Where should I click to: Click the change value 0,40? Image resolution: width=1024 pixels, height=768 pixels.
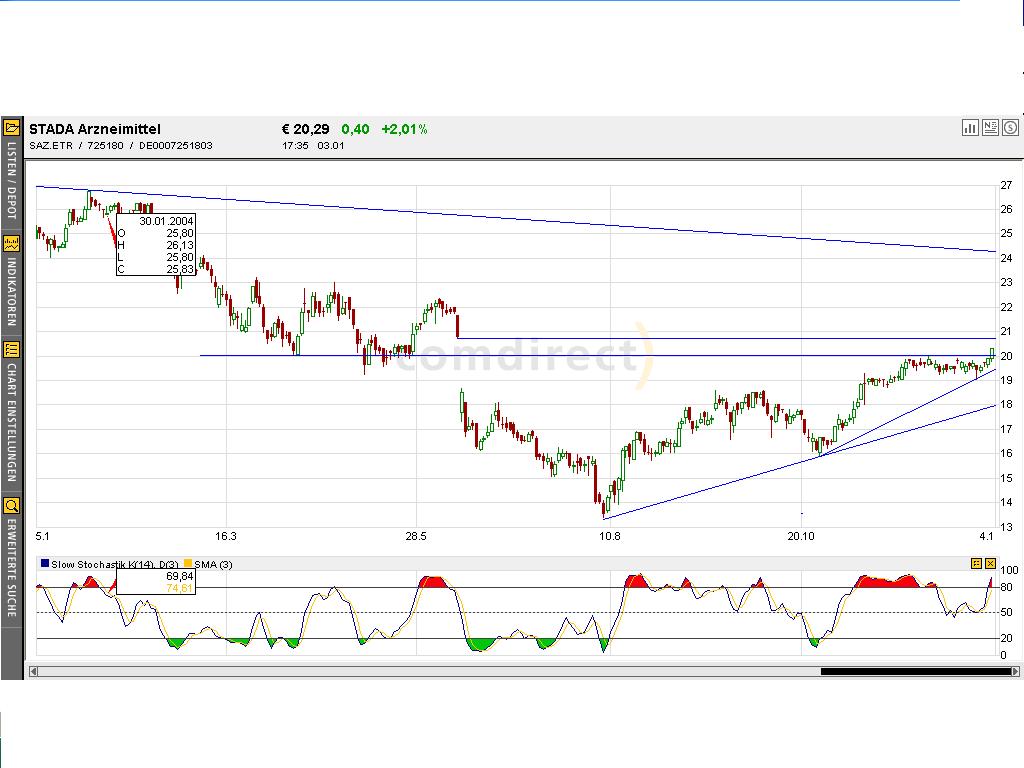click(355, 129)
